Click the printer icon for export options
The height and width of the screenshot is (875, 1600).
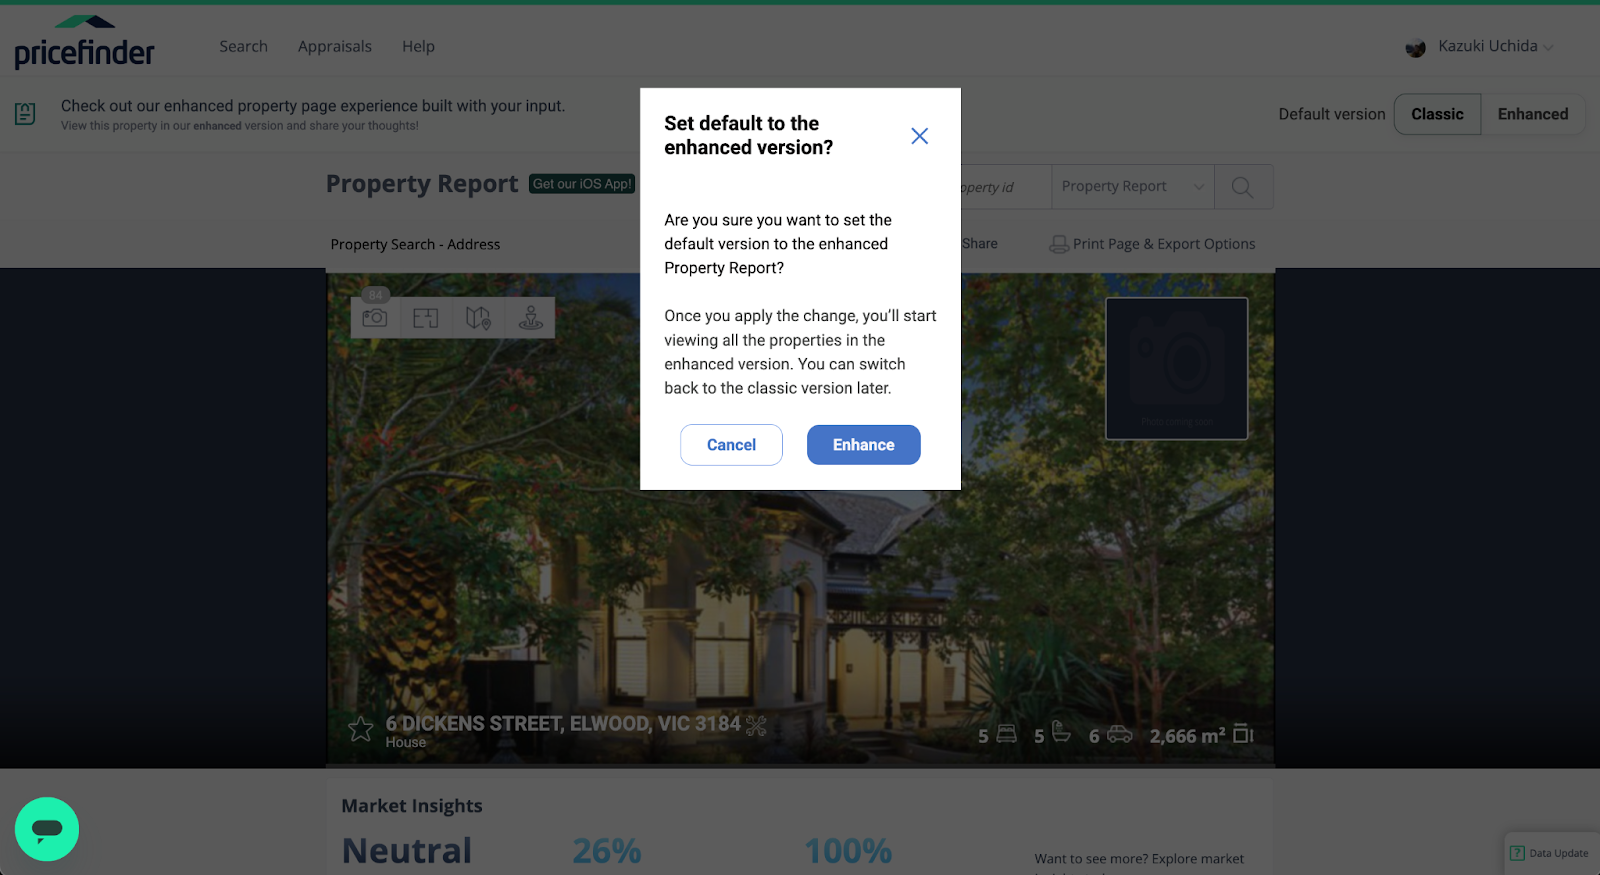(1059, 244)
